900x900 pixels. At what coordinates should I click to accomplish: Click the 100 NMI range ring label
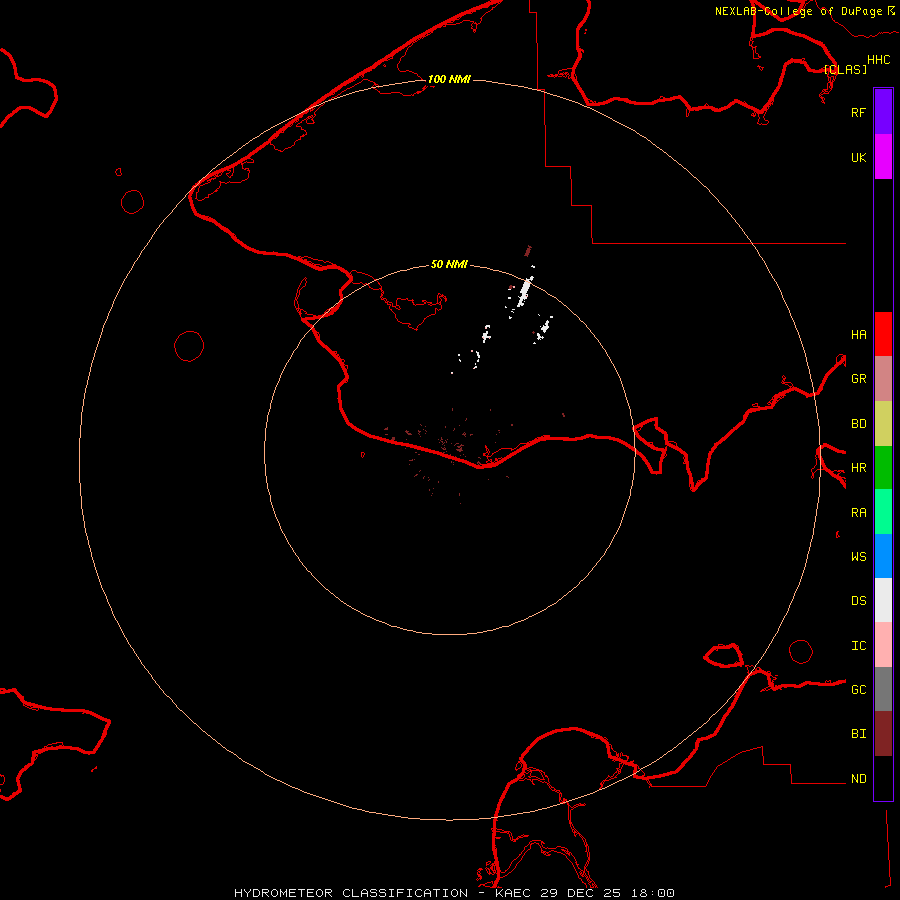448,79
